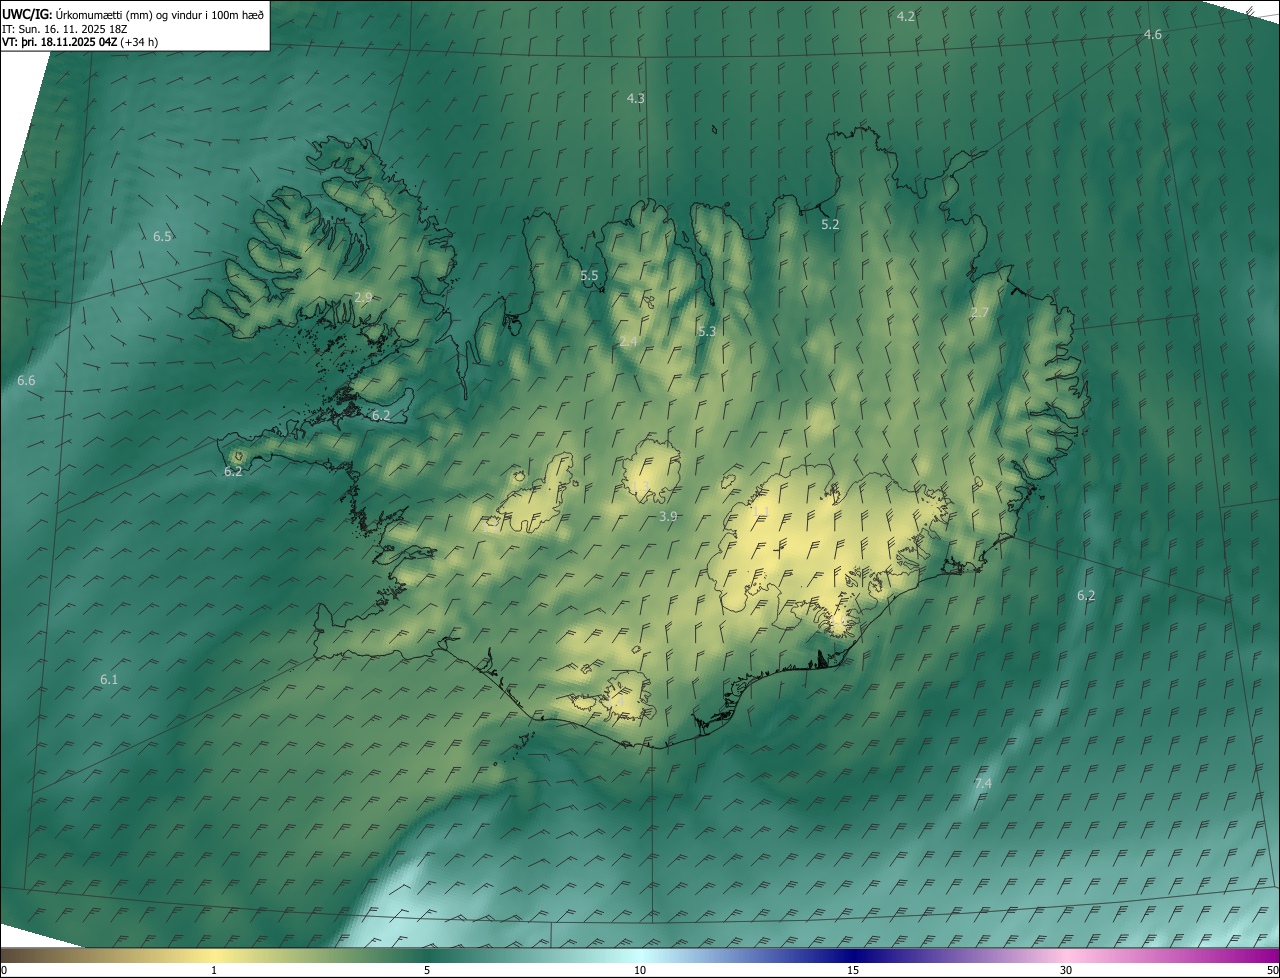The height and width of the screenshot is (978, 1280).
Task: Click the color scale tick label 15
Action: tap(853, 971)
